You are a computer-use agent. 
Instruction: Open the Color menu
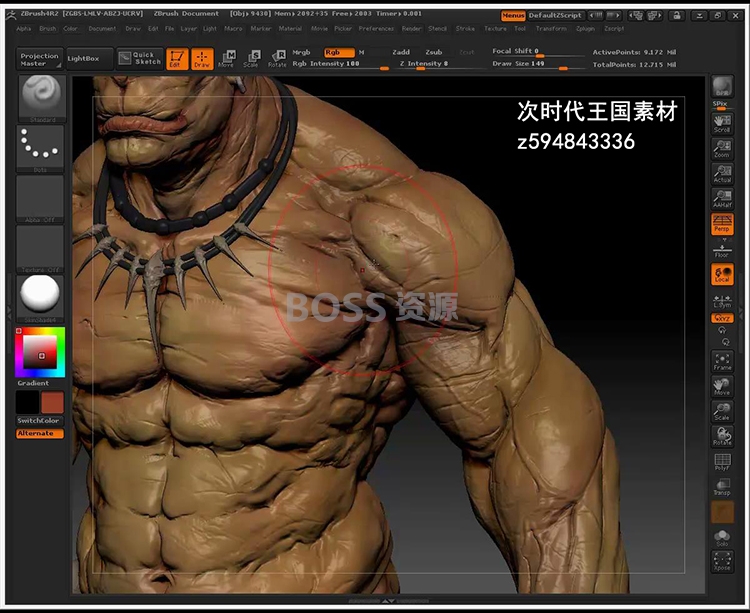coord(70,29)
